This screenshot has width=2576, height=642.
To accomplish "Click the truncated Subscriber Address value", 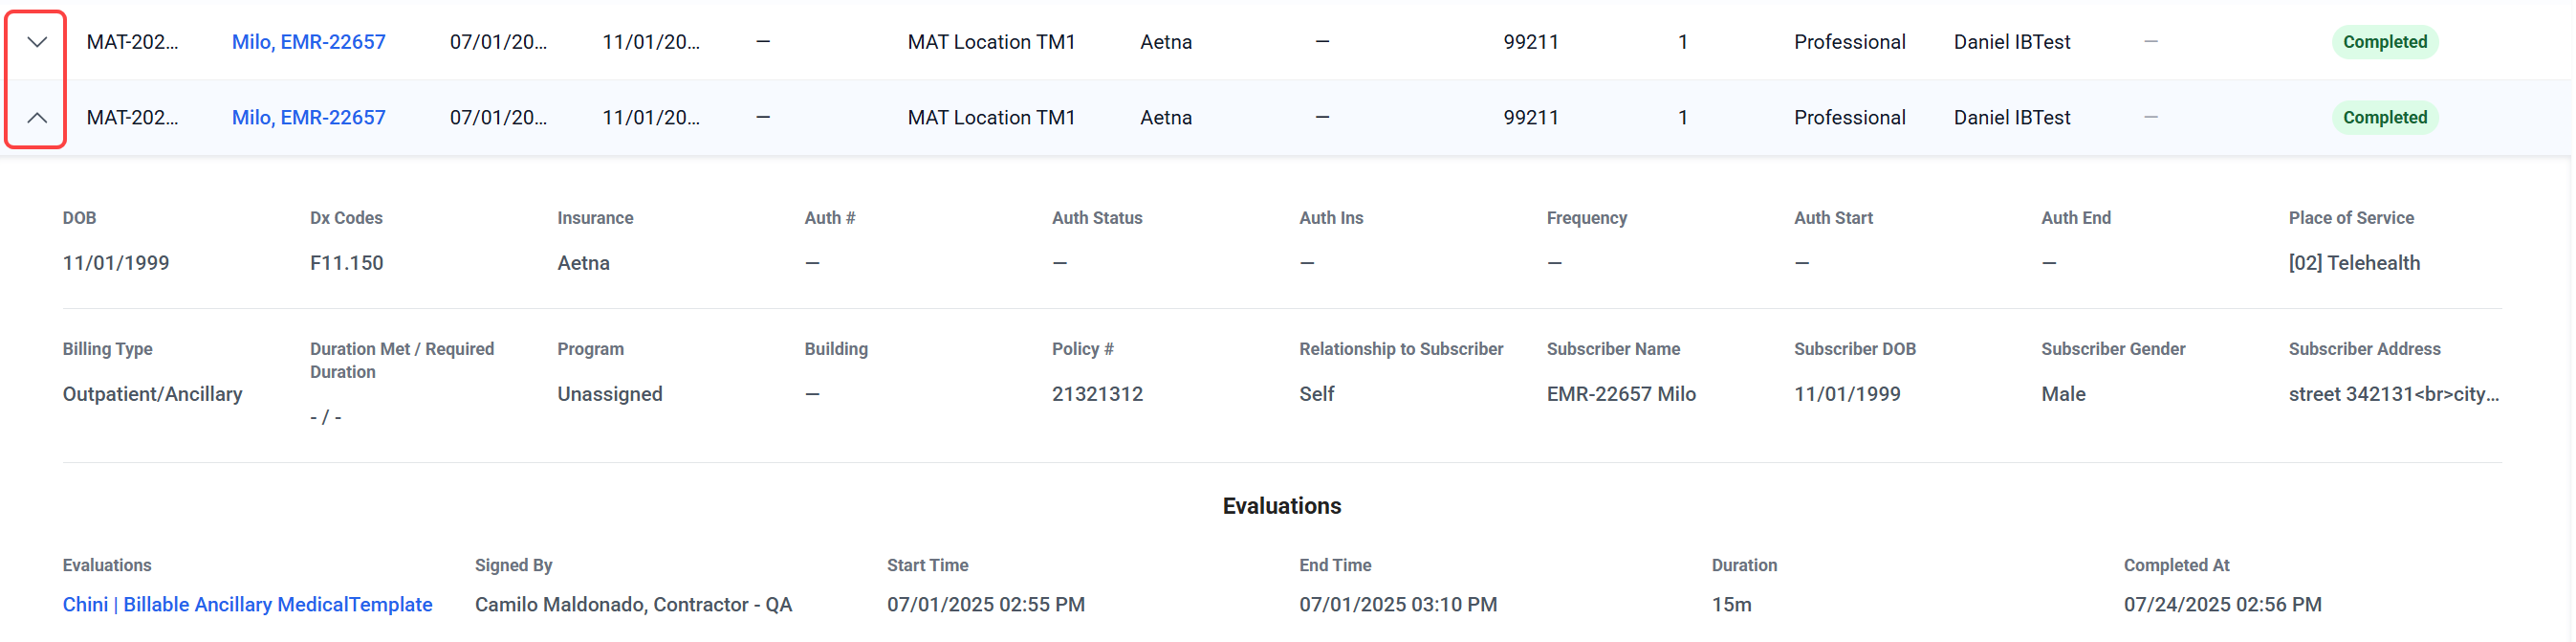I will click(x=2393, y=394).
